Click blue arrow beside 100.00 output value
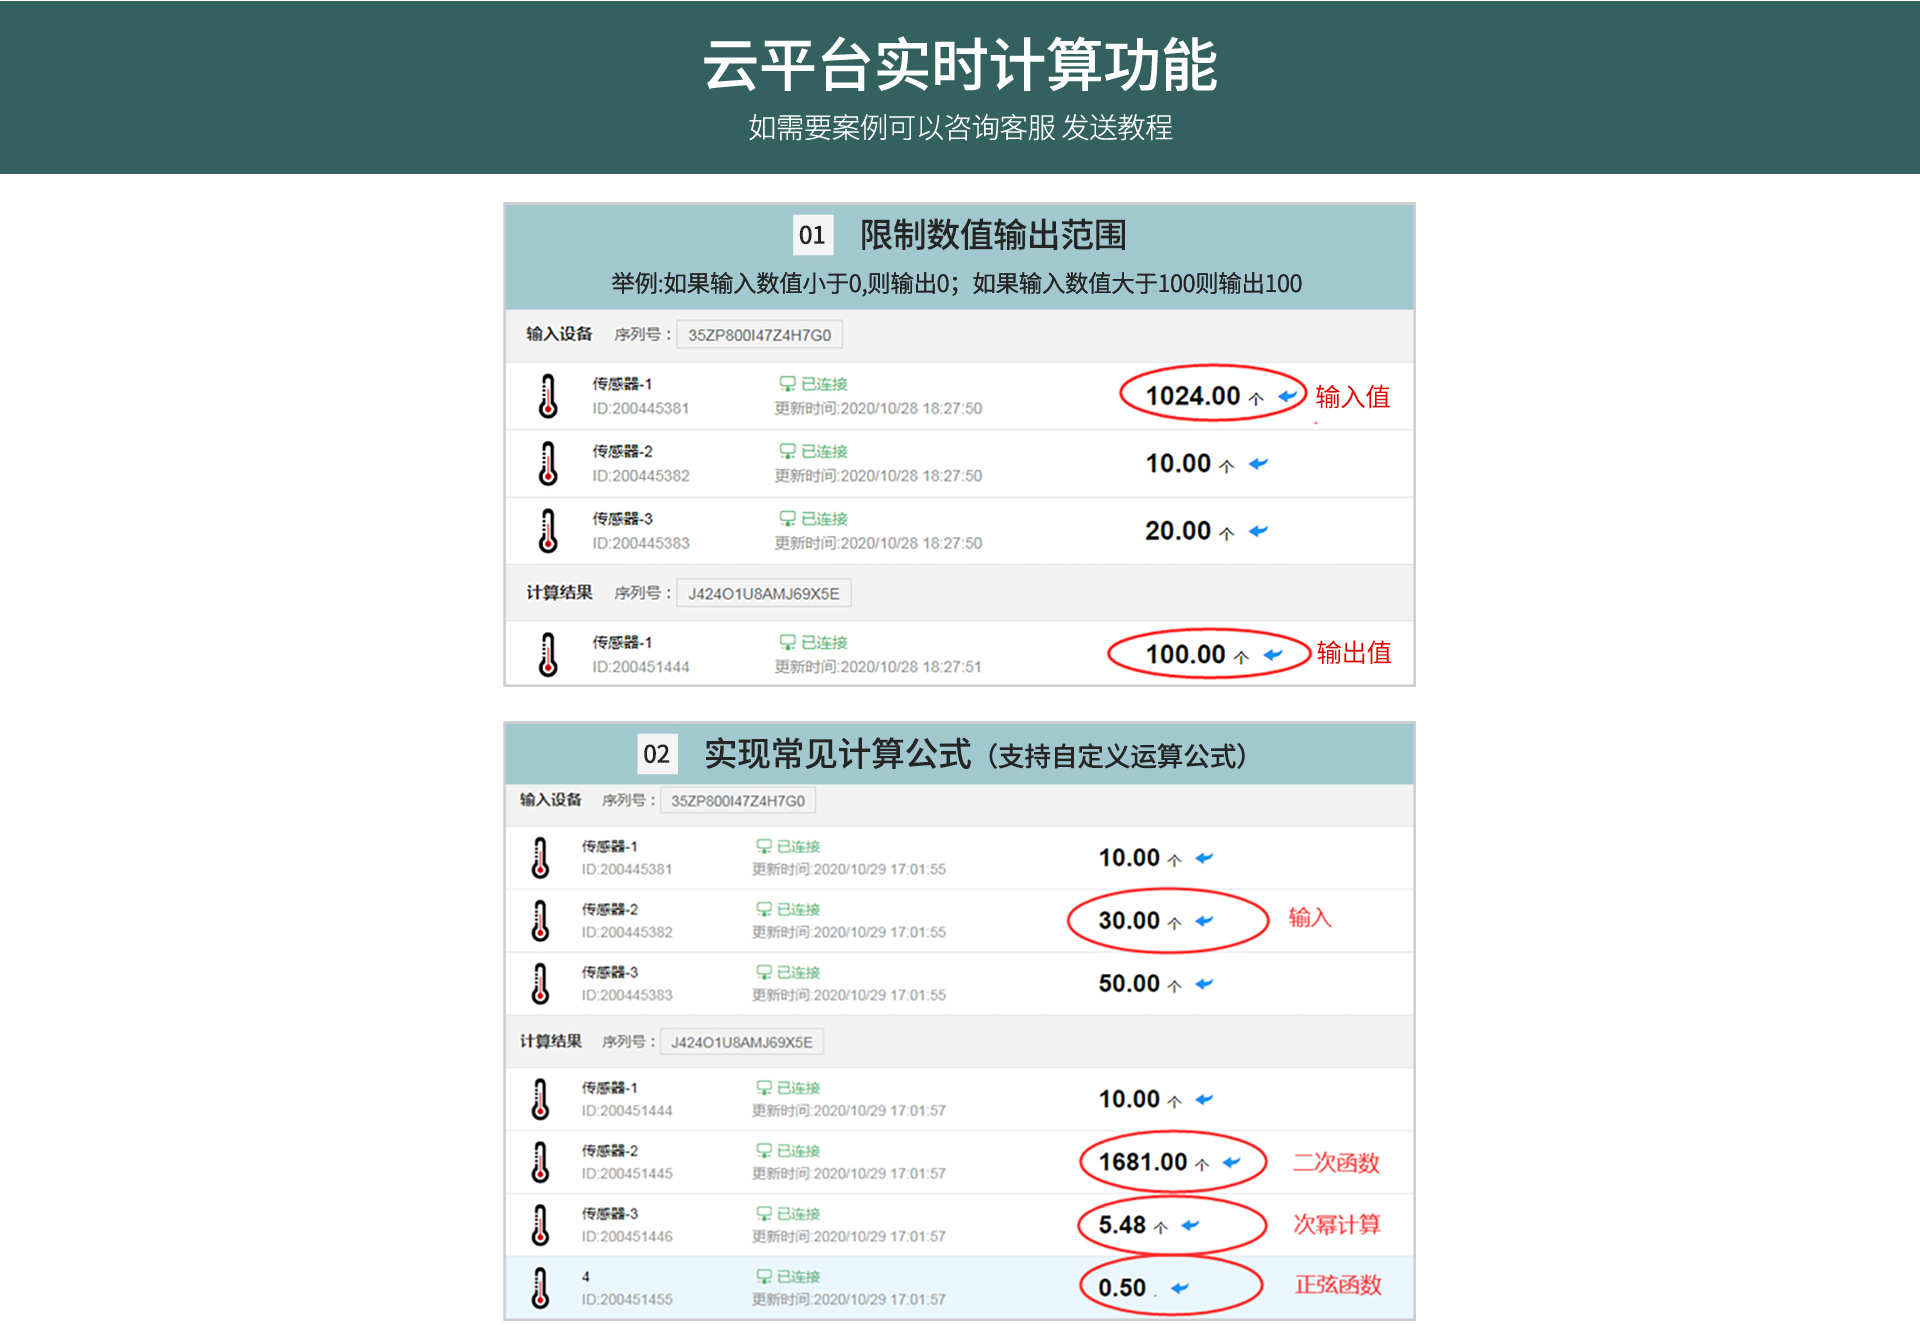The height and width of the screenshot is (1325, 1920). click(x=1273, y=655)
